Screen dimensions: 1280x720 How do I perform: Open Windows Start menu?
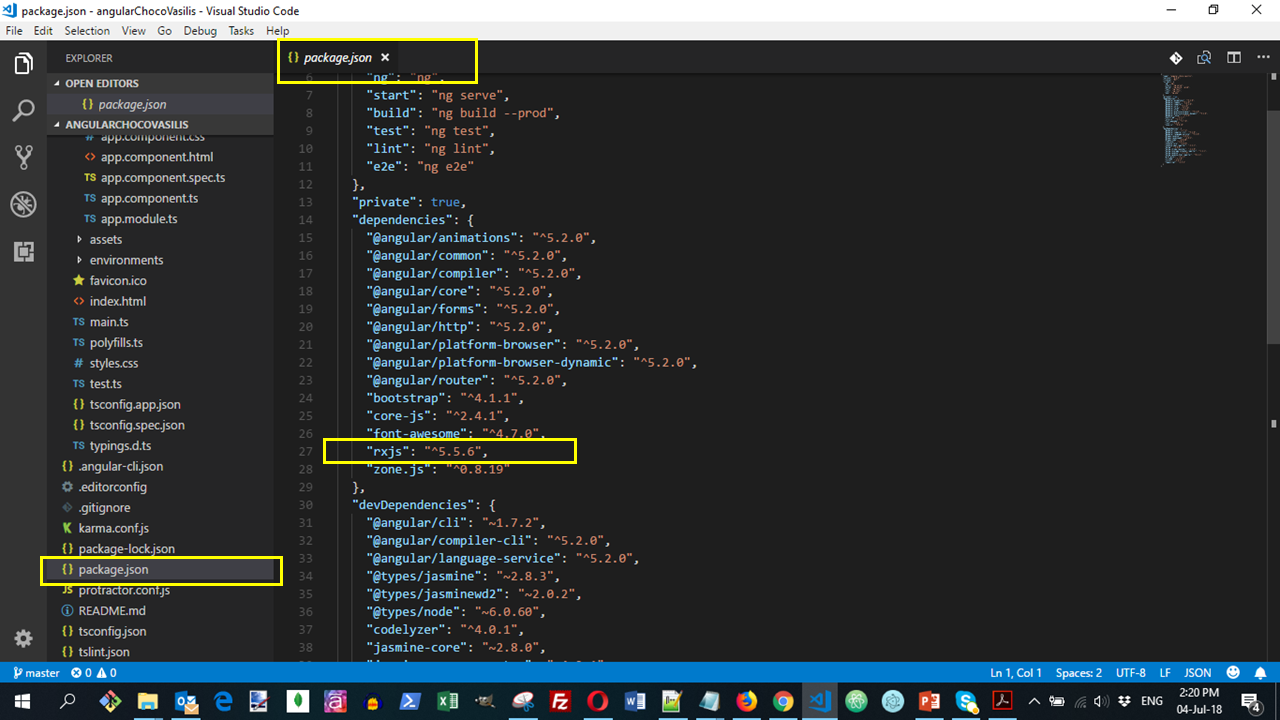click(x=23, y=701)
